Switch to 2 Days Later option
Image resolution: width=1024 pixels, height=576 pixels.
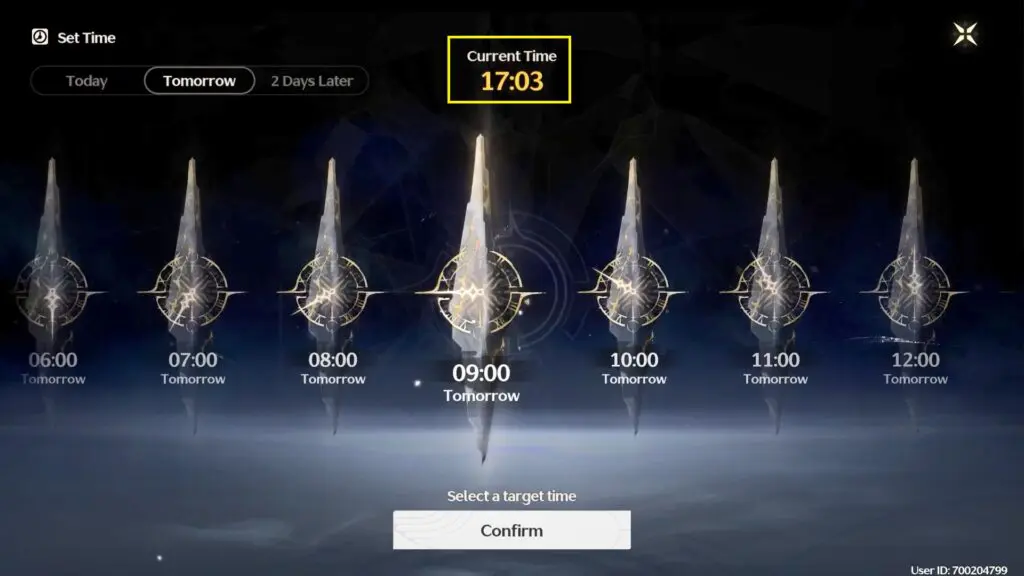tap(312, 81)
